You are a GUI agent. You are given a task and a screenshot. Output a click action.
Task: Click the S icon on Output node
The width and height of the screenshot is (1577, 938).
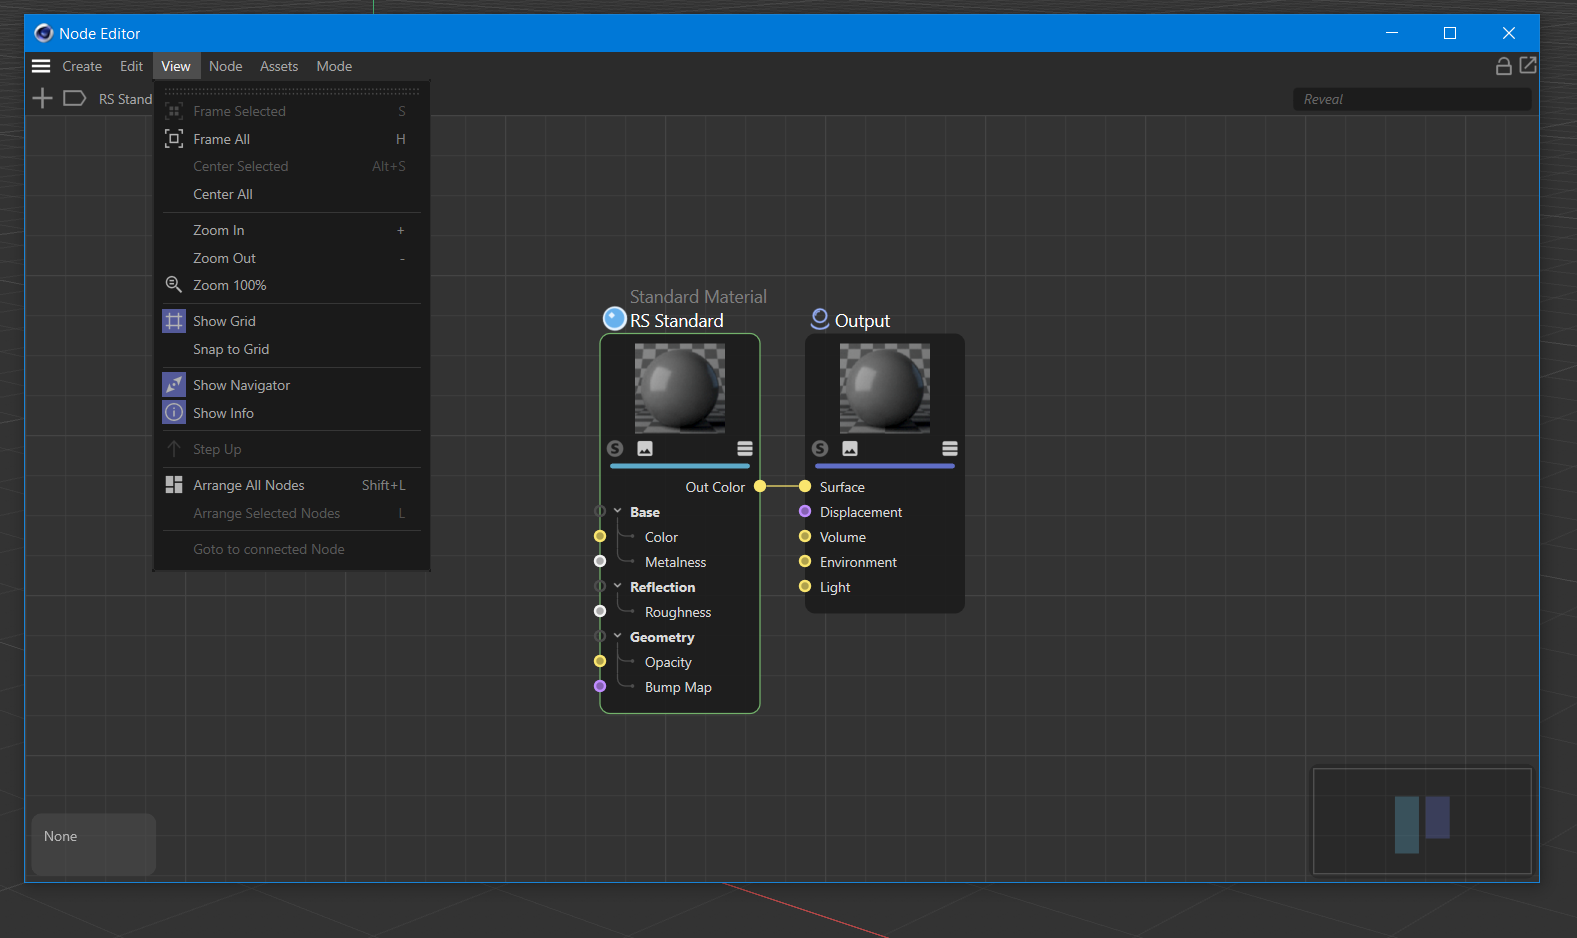coord(820,449)
